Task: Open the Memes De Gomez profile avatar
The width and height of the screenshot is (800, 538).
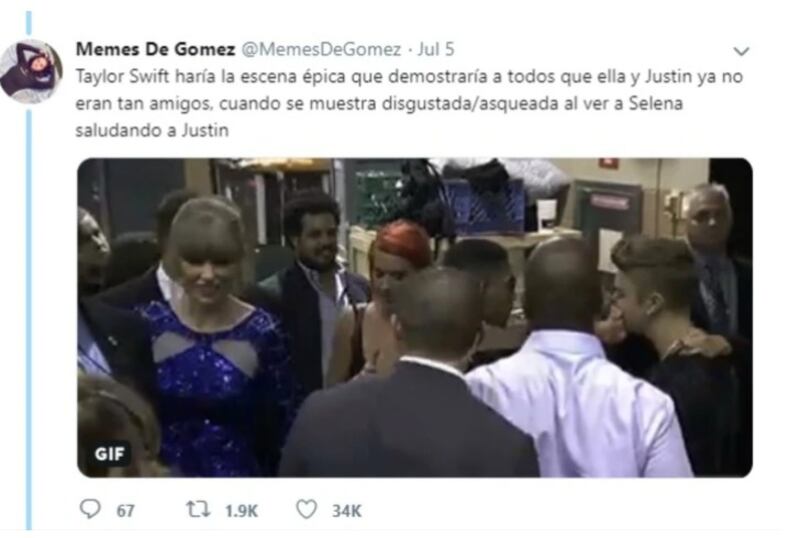Action: (x=31, y=72)
